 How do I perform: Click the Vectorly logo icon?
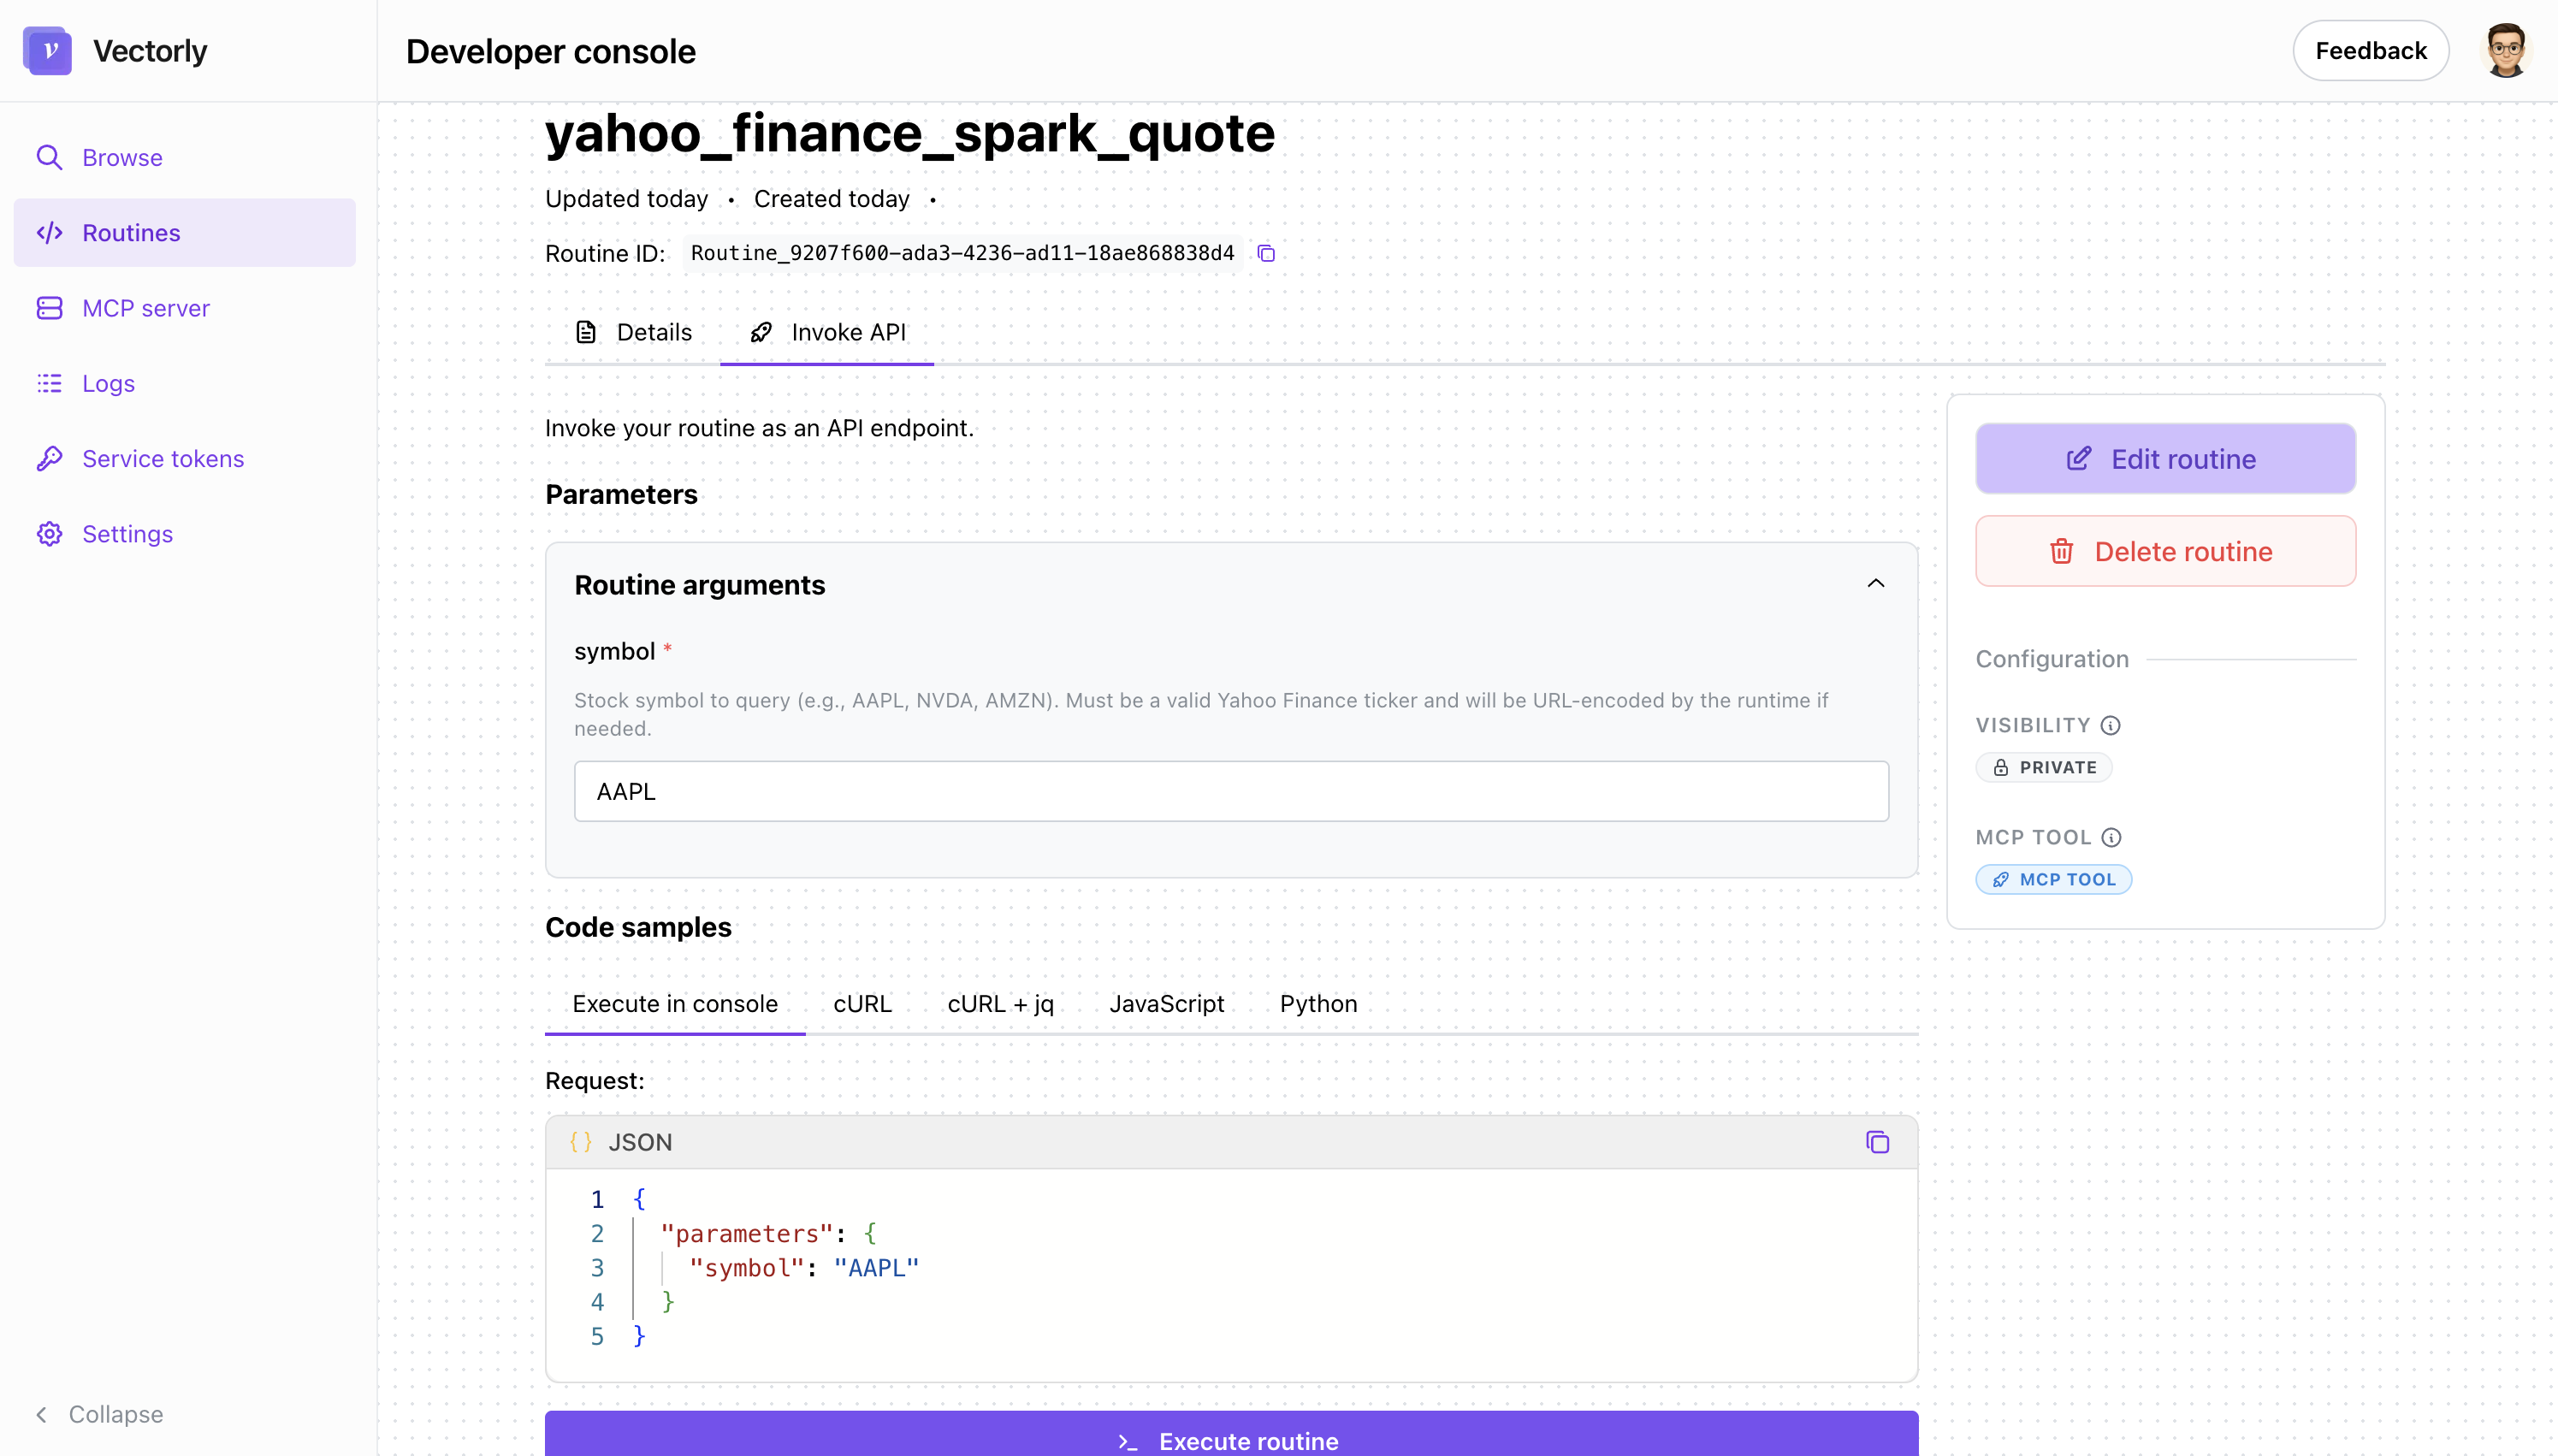click(x=47, y=51)
